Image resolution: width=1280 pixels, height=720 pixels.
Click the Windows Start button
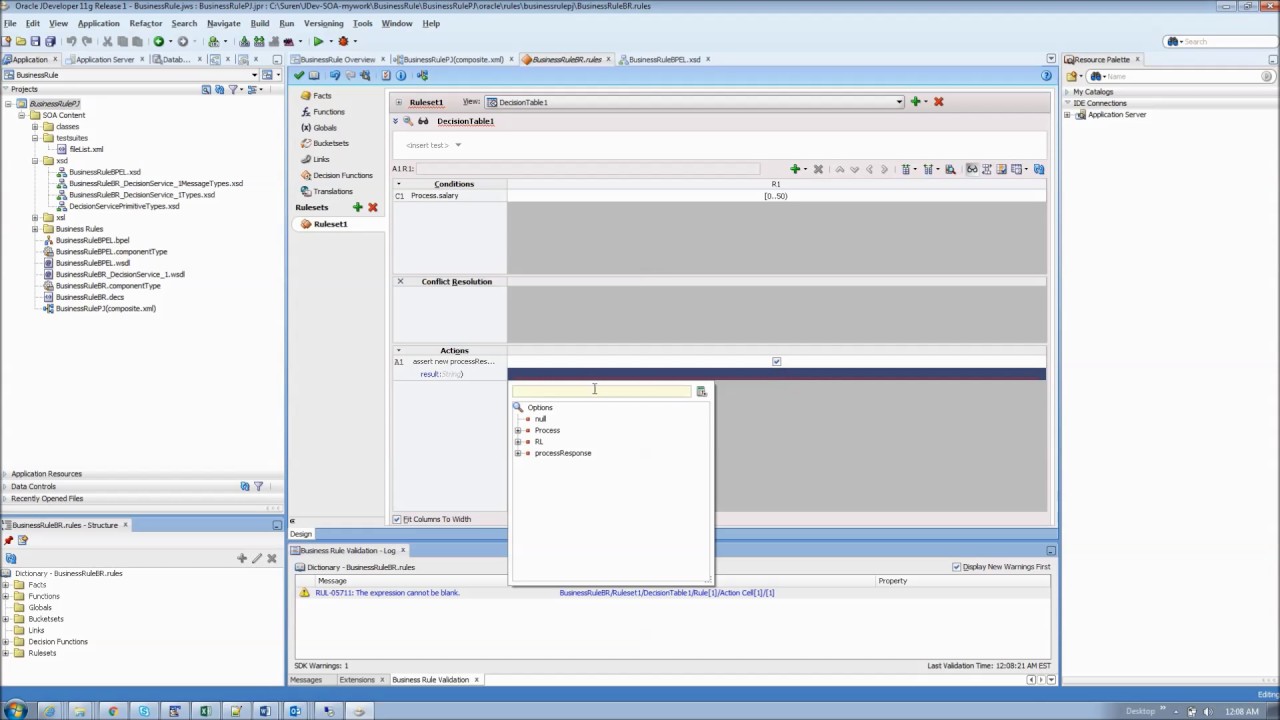click(15, 711)
